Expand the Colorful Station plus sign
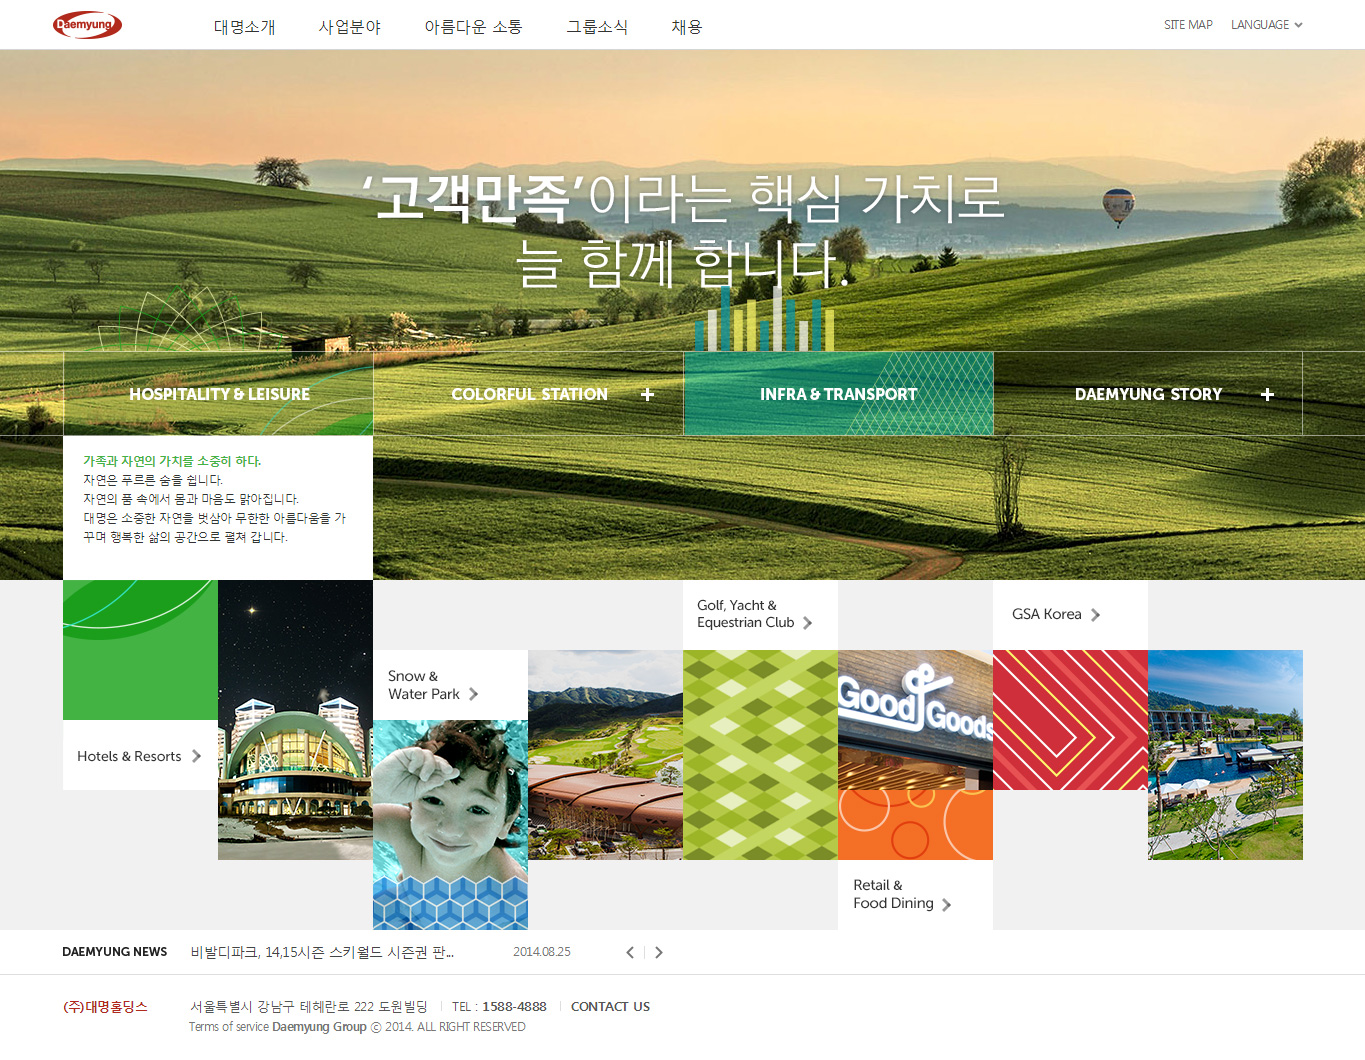The image size is (1365, 1060). 647,395
